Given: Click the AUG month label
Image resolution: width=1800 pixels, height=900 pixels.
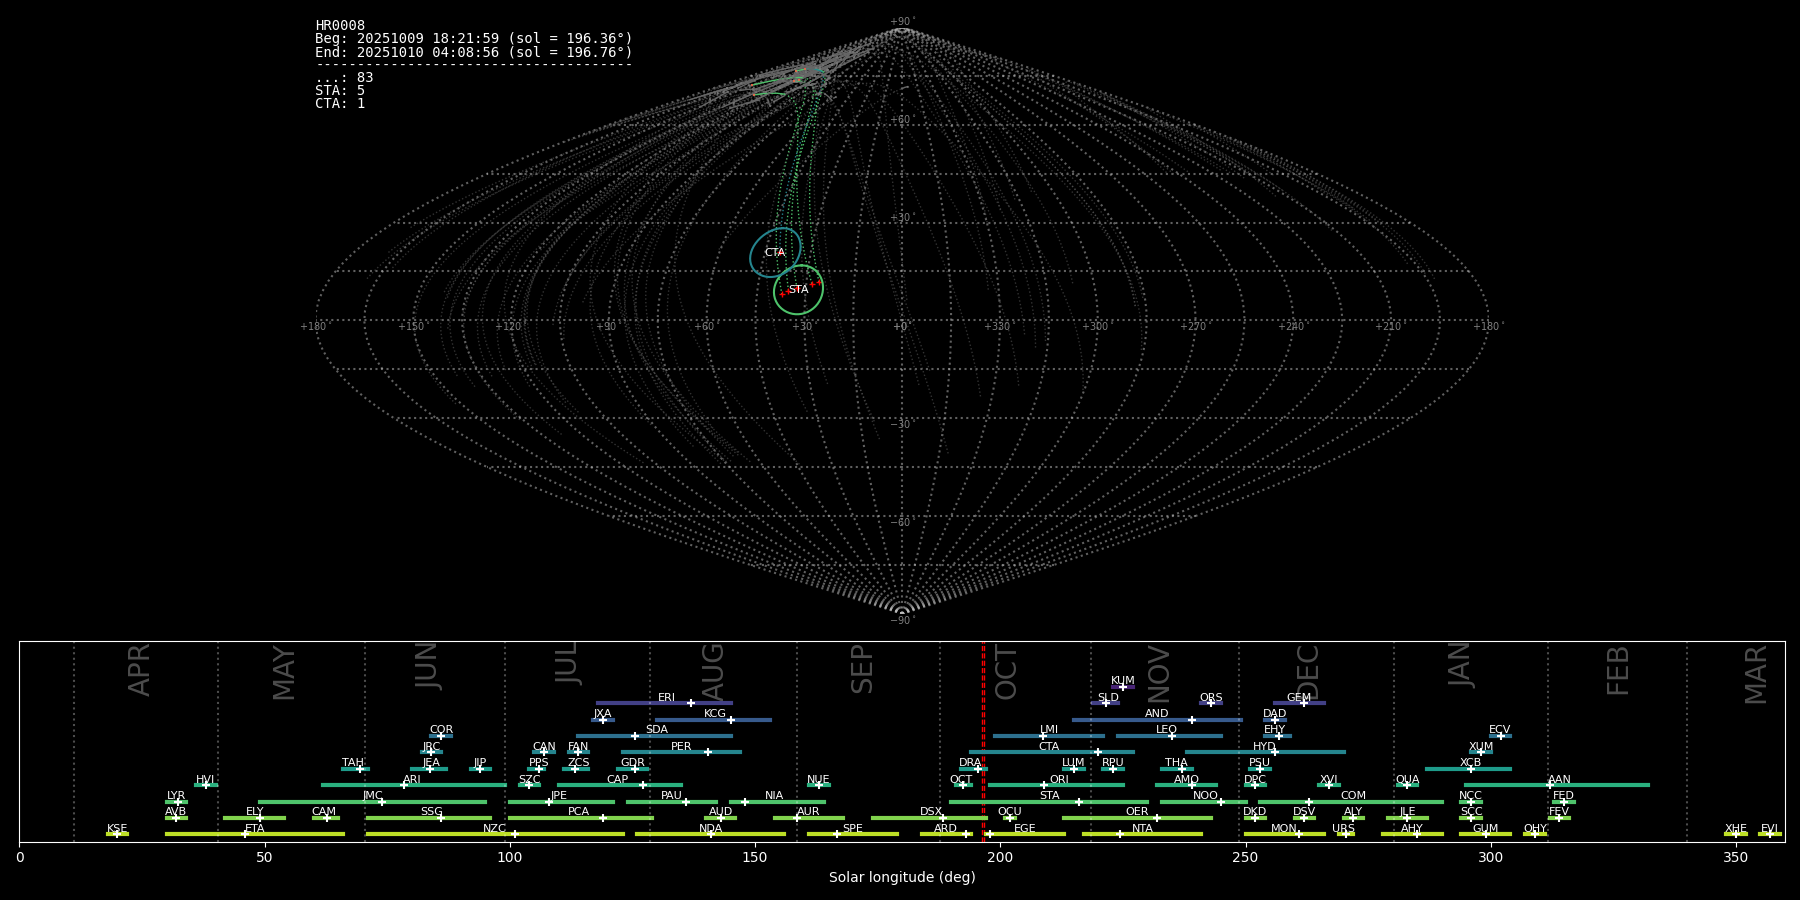Looking at the screenshot, I should [x=712, y=670].
